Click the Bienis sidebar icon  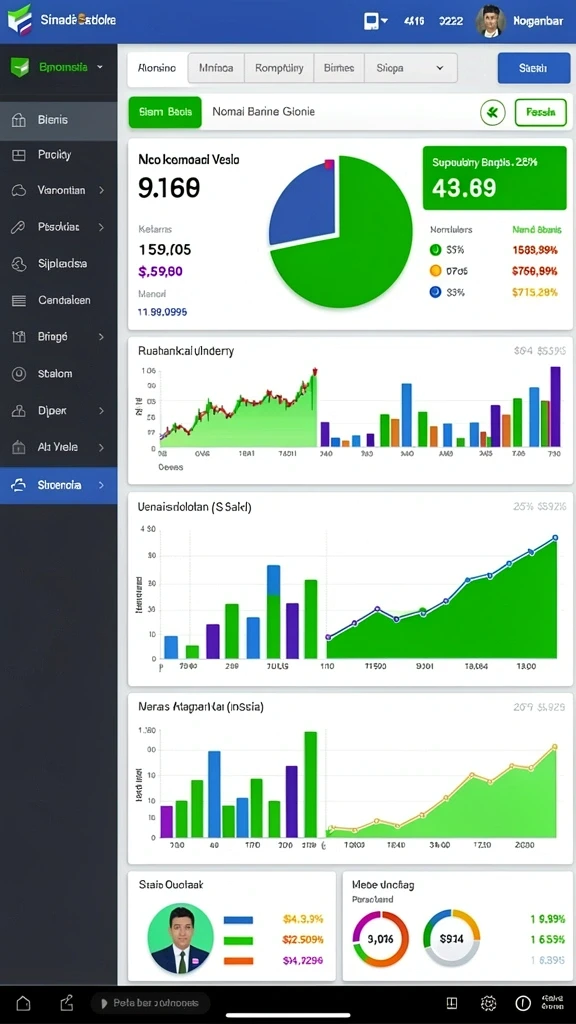pyautogui.click(x=19, y=120)
